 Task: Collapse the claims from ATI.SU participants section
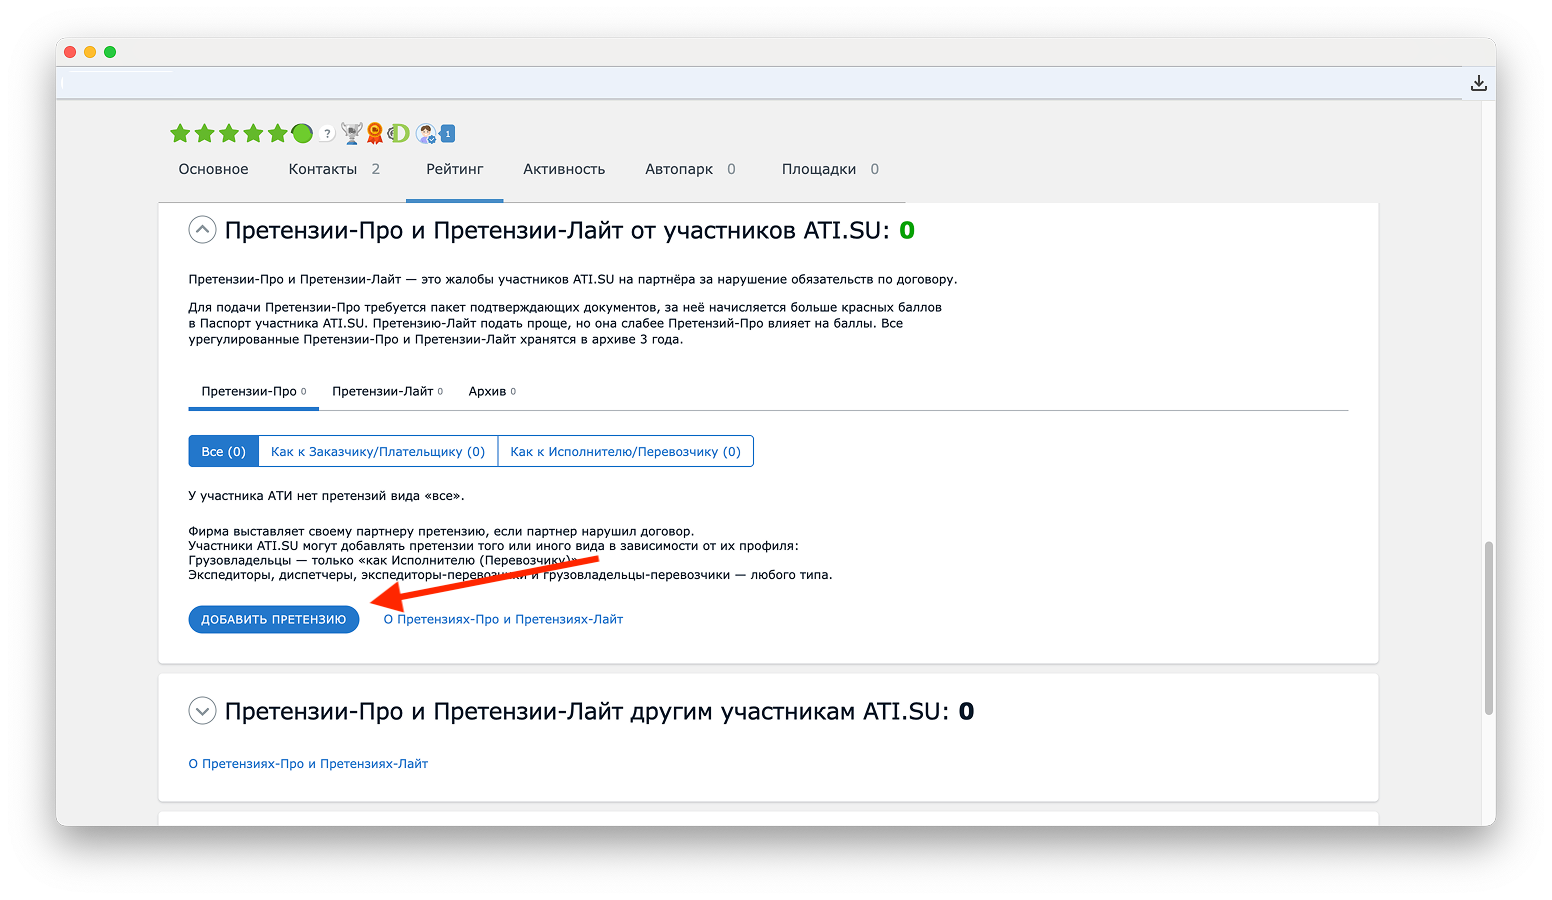click(x=202, y=230)
